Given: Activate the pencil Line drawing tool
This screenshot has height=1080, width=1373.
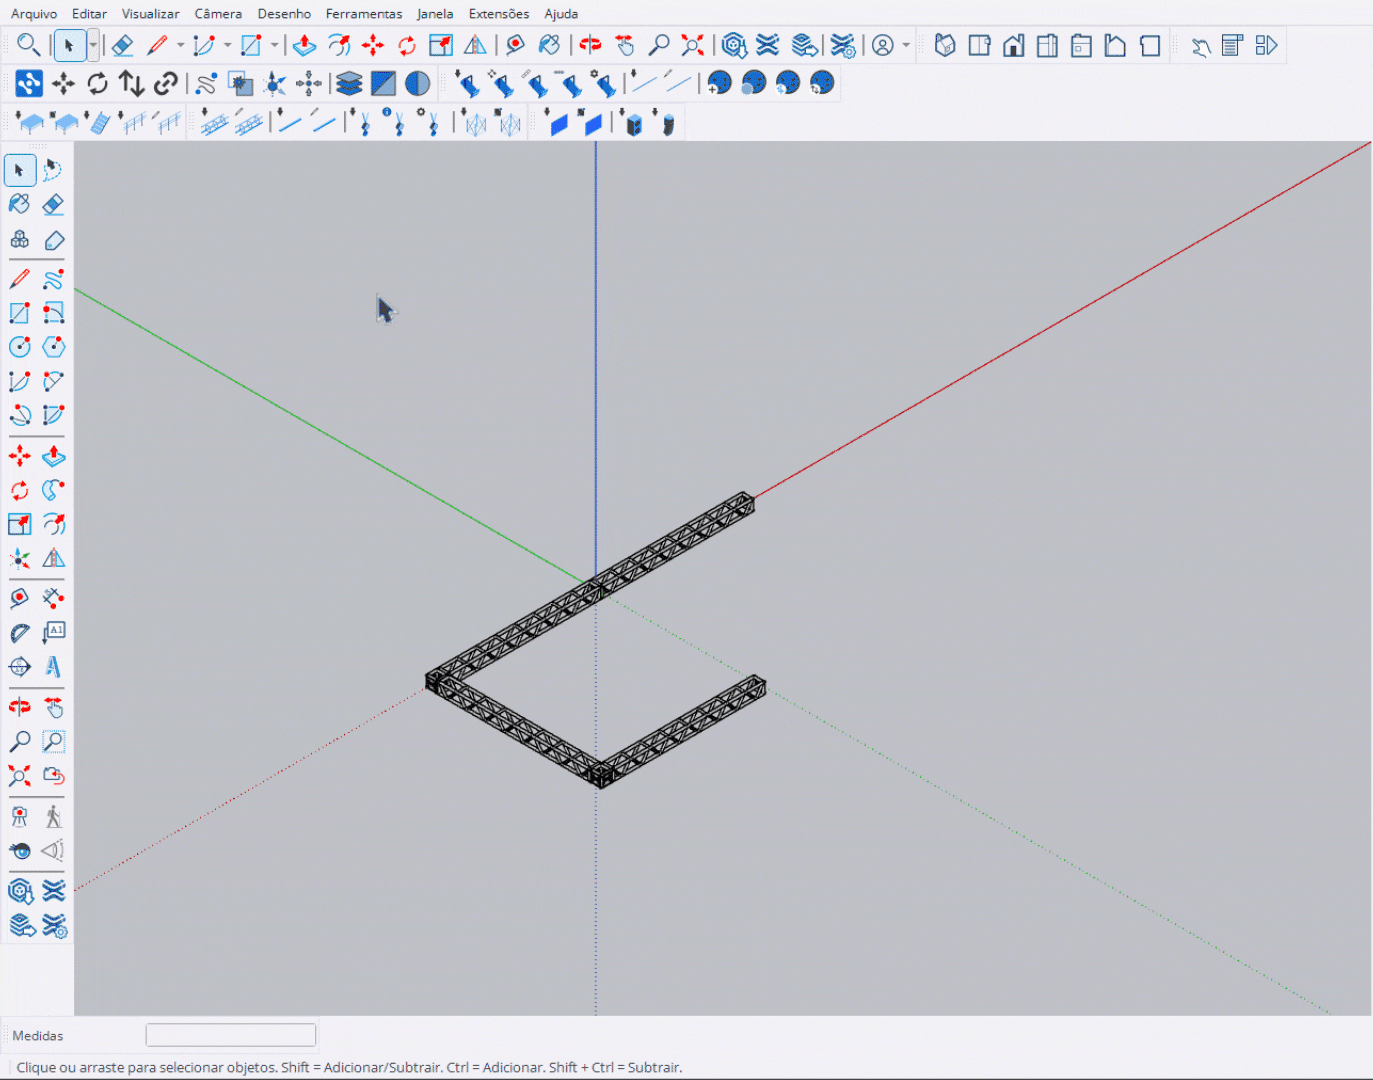Looking at the screenshot, I should [19, 279].
